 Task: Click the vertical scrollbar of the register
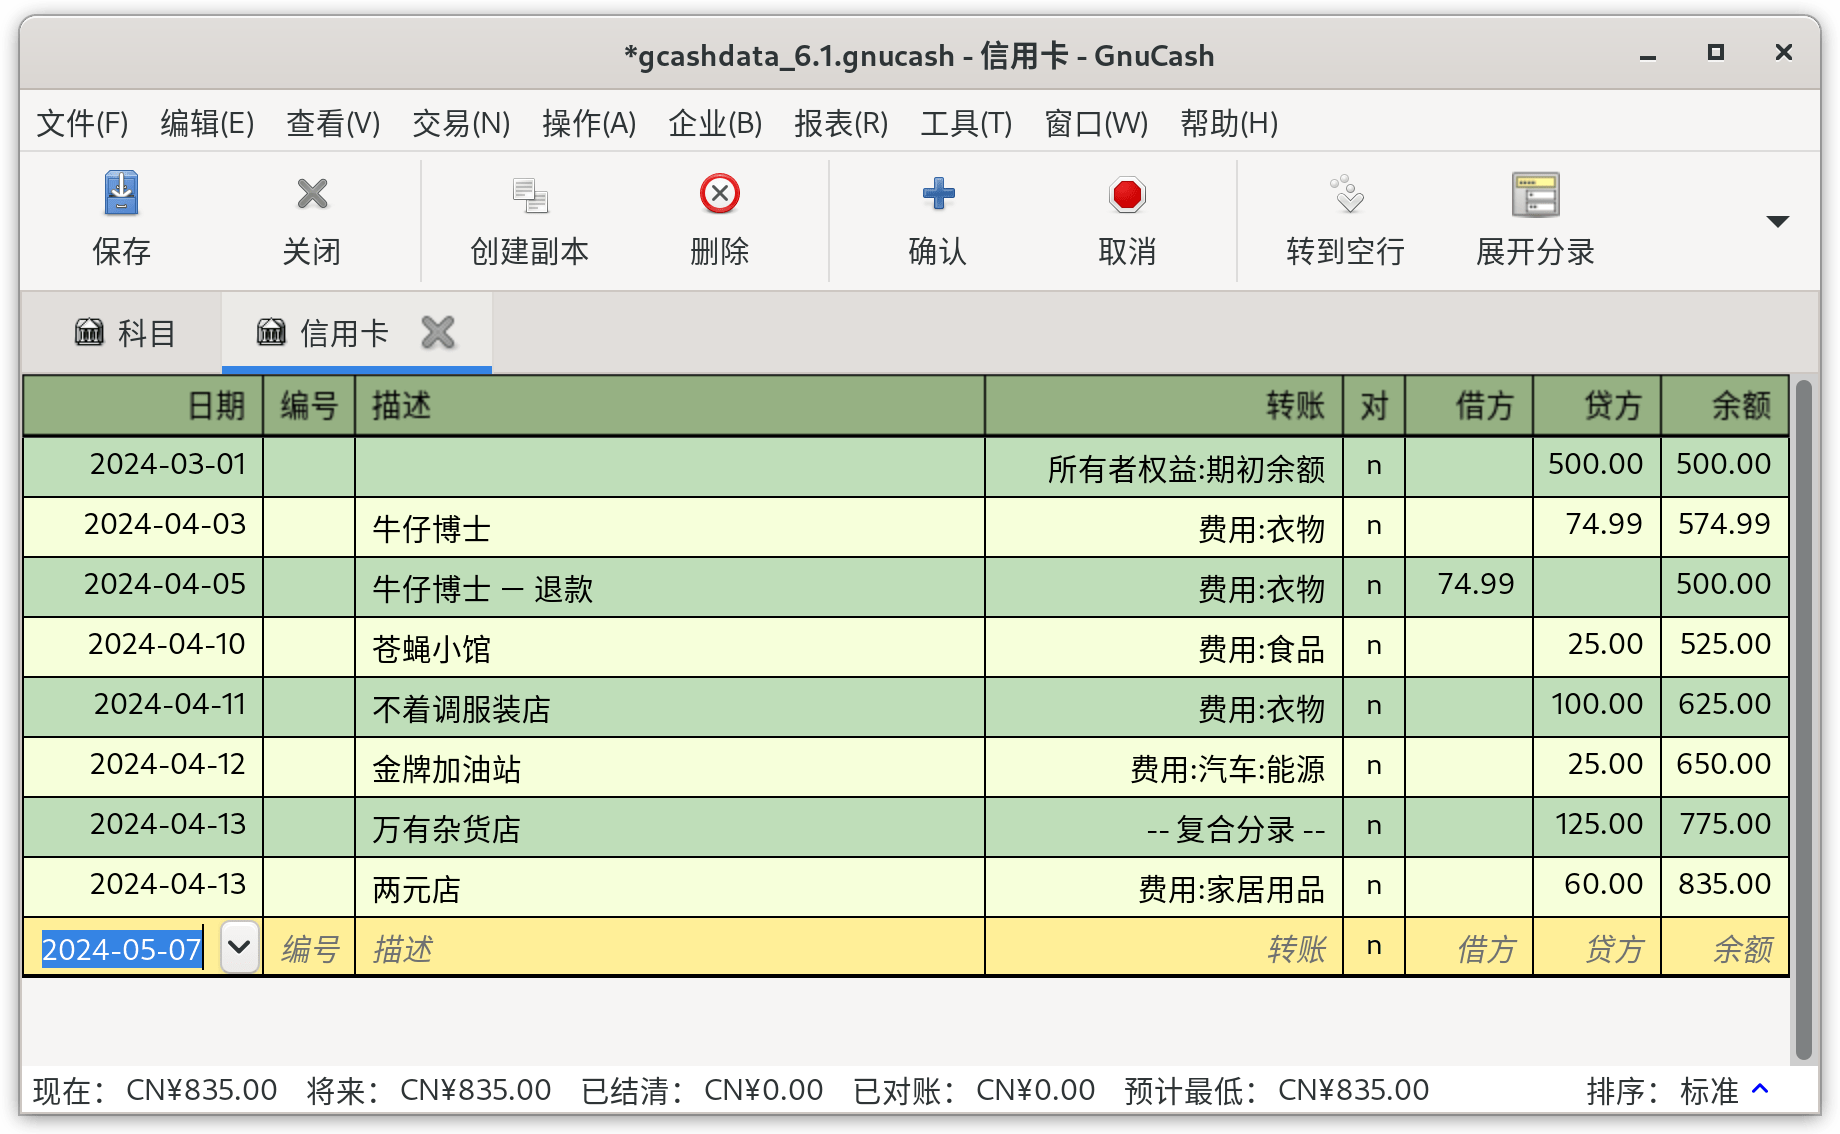click(1803, 718)
